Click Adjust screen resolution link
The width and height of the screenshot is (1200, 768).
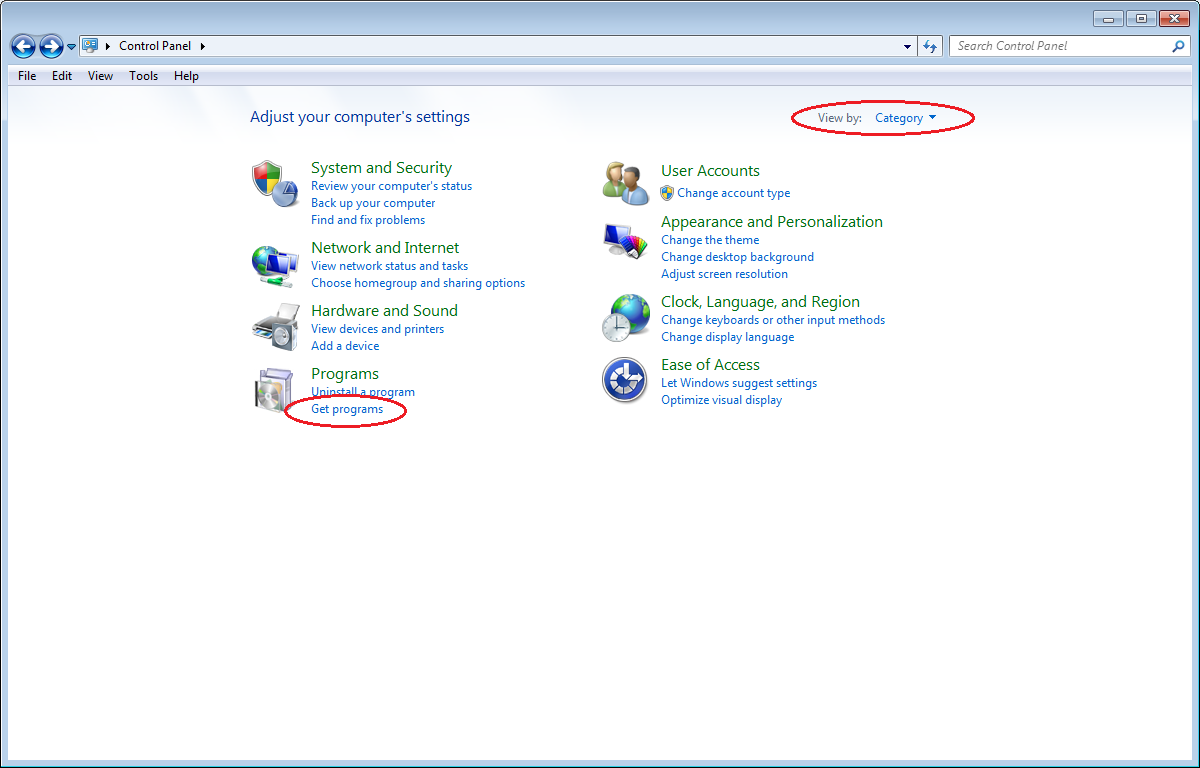724,274
